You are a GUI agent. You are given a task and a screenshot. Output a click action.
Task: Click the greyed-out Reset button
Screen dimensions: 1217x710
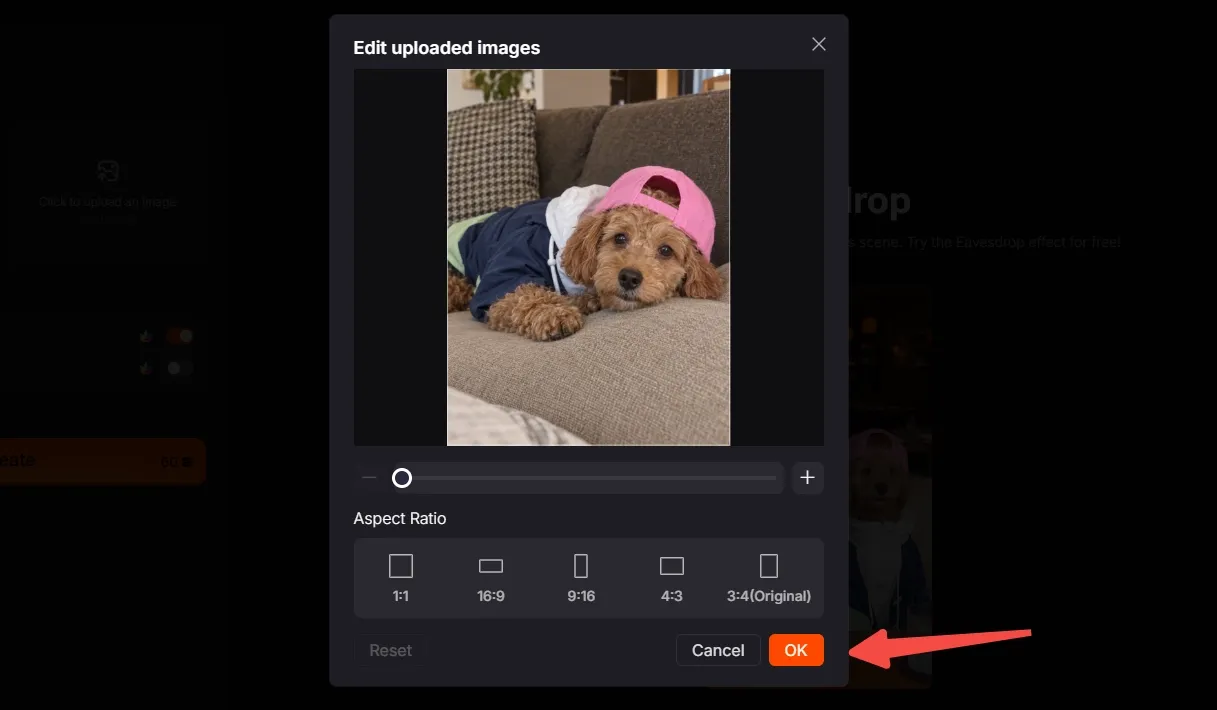pos(390,650)
